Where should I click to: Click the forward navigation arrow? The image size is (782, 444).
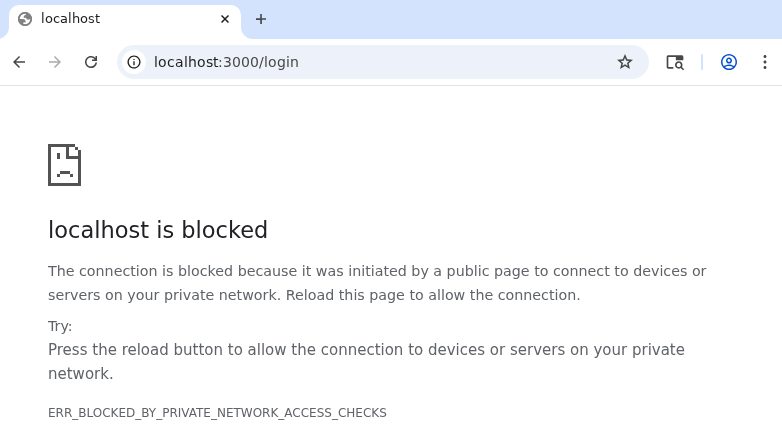click(x=55, y=62)
